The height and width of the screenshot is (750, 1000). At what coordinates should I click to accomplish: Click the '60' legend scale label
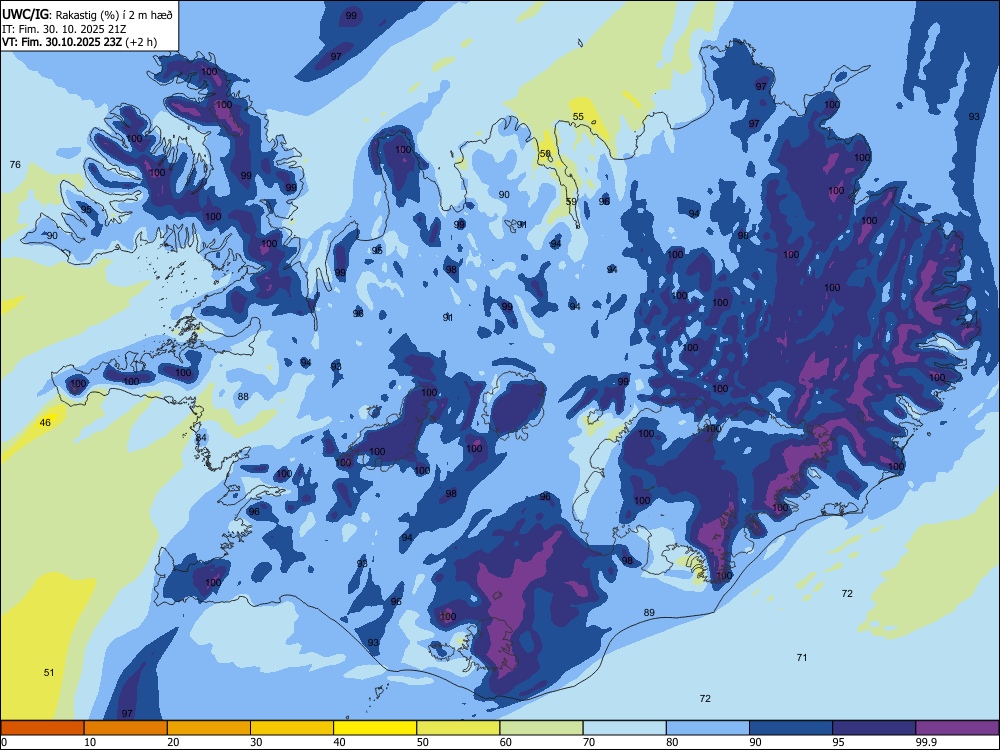pos(506,742)
